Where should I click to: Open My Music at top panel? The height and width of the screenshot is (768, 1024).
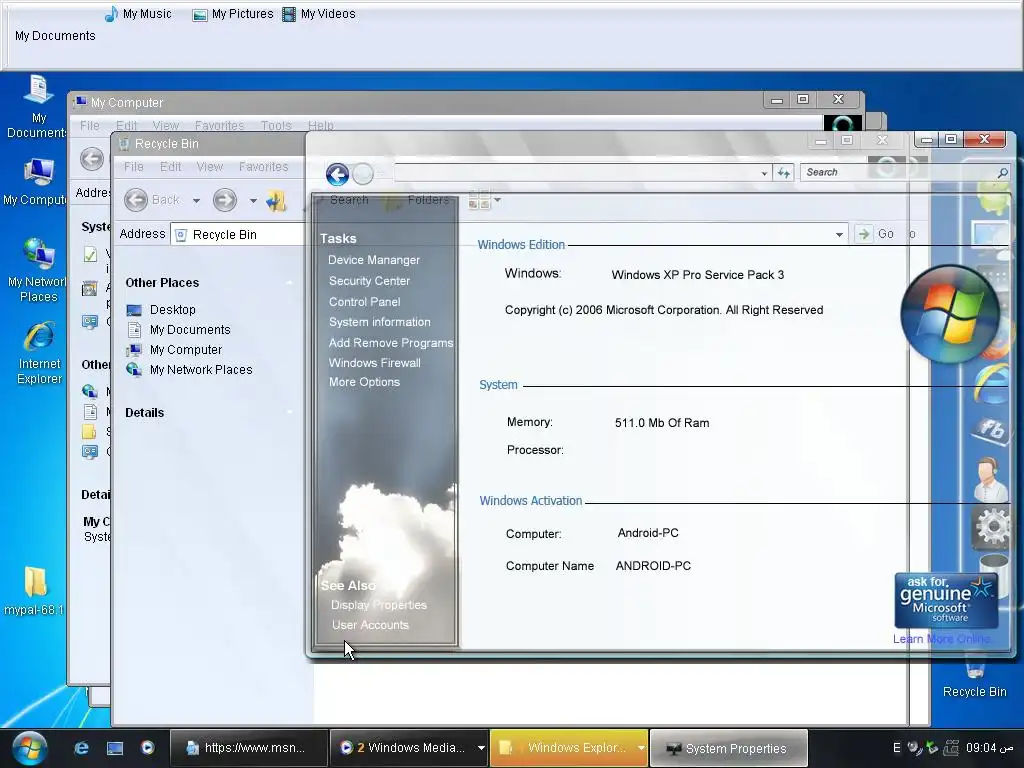pos(138,14)
